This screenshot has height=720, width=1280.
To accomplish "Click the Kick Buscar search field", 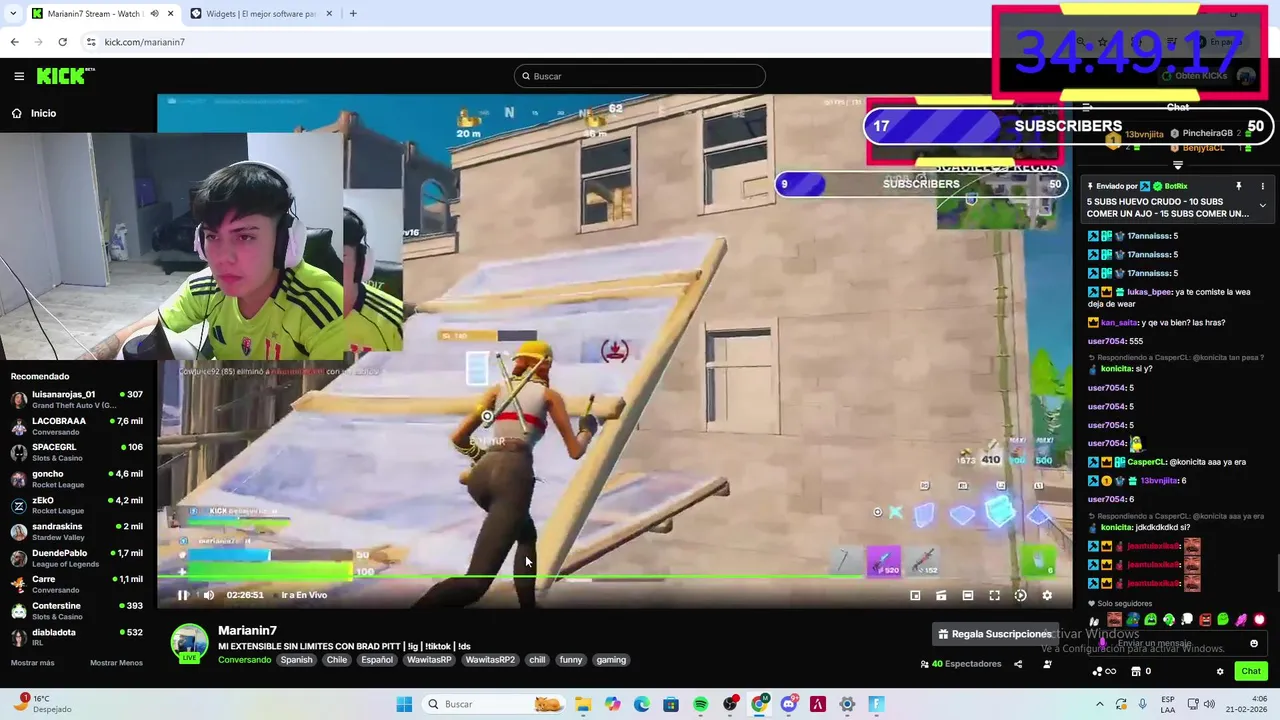I will click(640, 76).
